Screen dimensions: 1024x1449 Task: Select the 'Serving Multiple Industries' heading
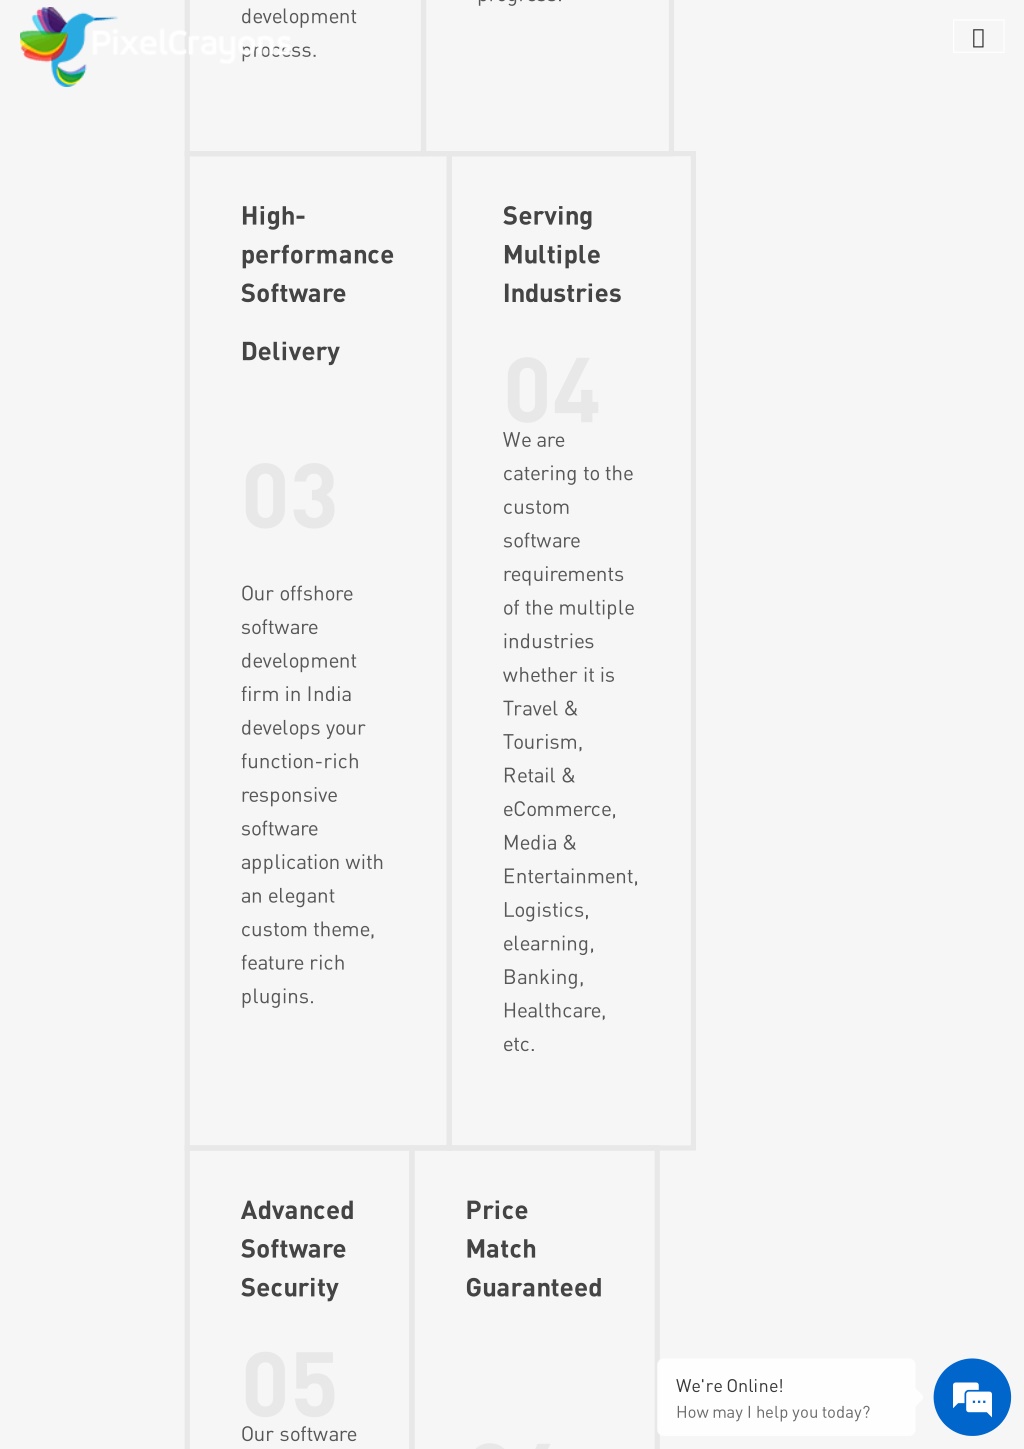562,255
